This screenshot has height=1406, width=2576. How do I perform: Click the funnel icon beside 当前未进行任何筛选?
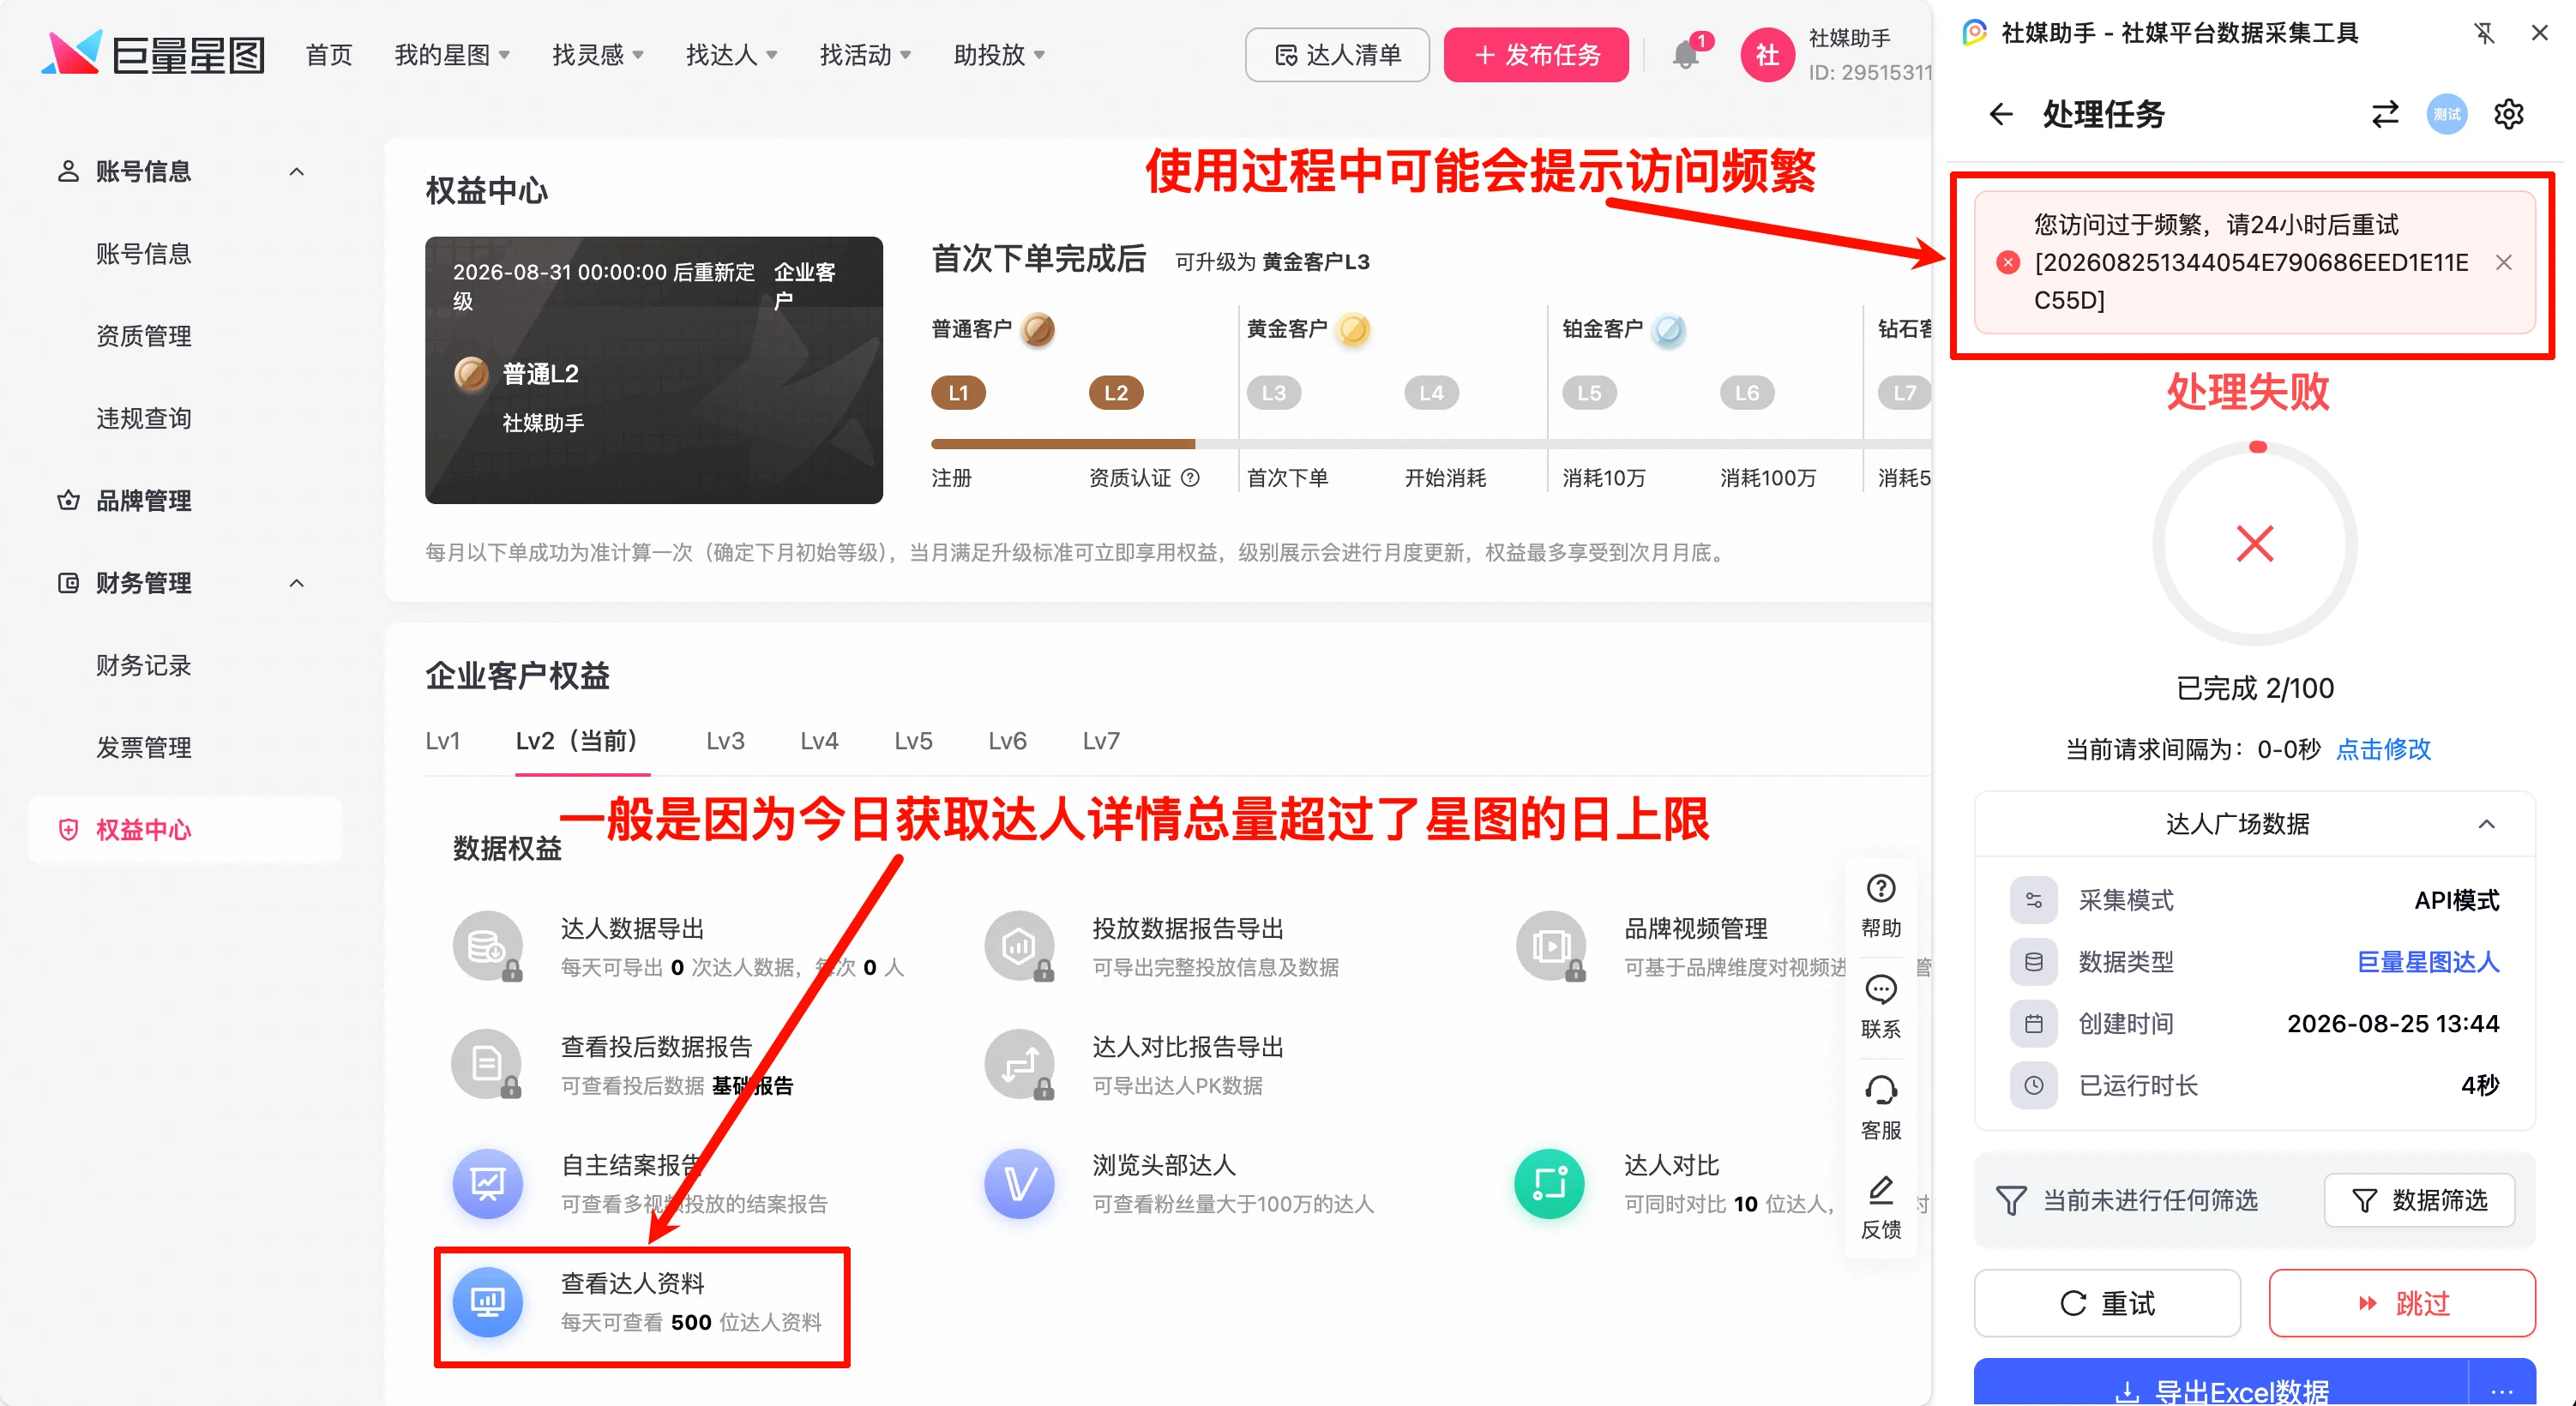(2010, 1200)
